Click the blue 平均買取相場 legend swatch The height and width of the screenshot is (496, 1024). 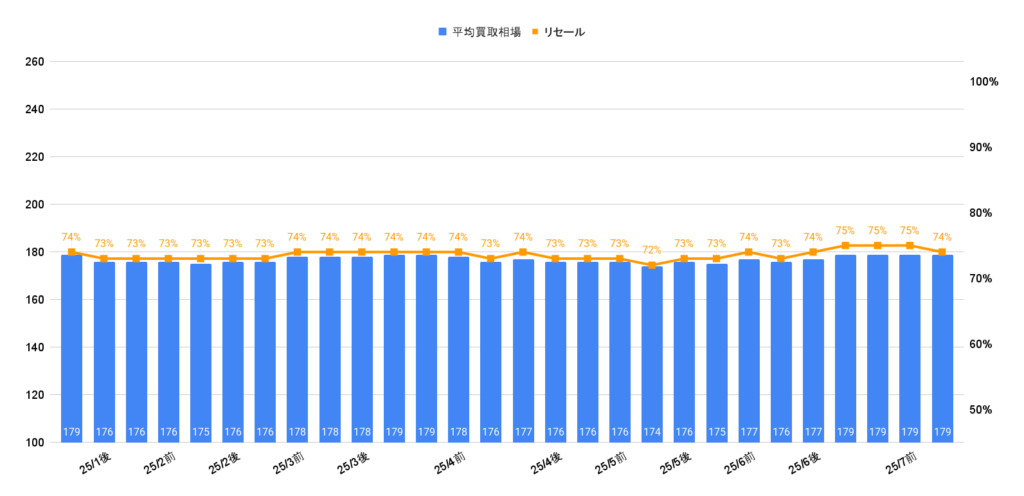coord(442,32)
